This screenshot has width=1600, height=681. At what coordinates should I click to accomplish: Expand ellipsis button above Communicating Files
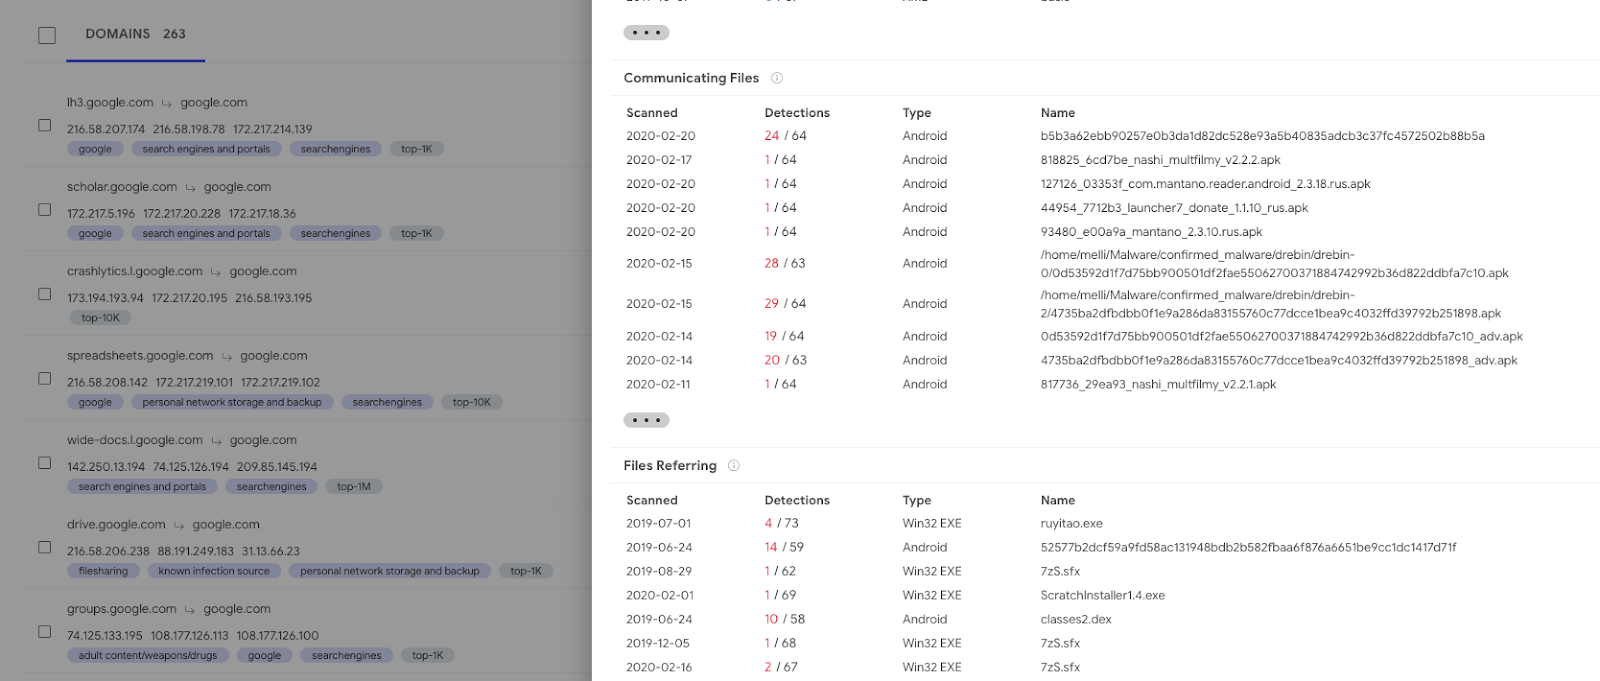pyautogui.click(x=646, y=33)
